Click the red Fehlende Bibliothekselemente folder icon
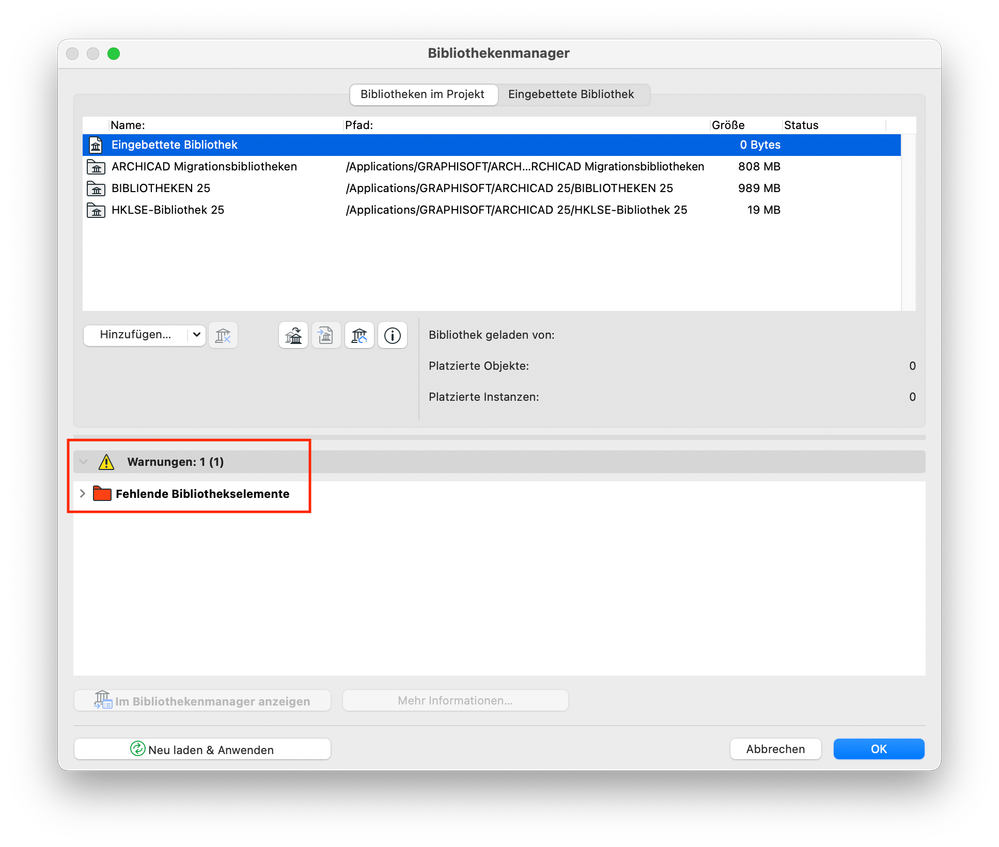This screenshot has width=999, height=847. click(102, 493)
